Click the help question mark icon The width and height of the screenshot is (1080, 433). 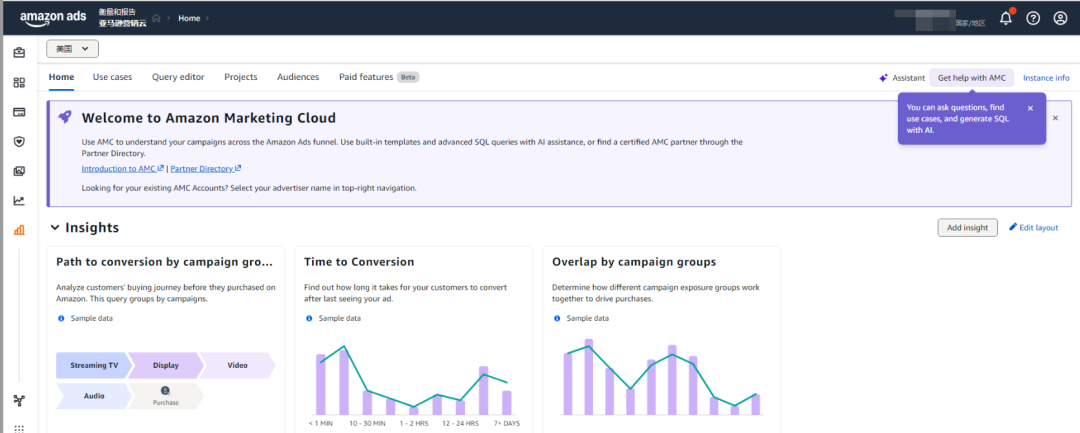tap(1033, 18)
